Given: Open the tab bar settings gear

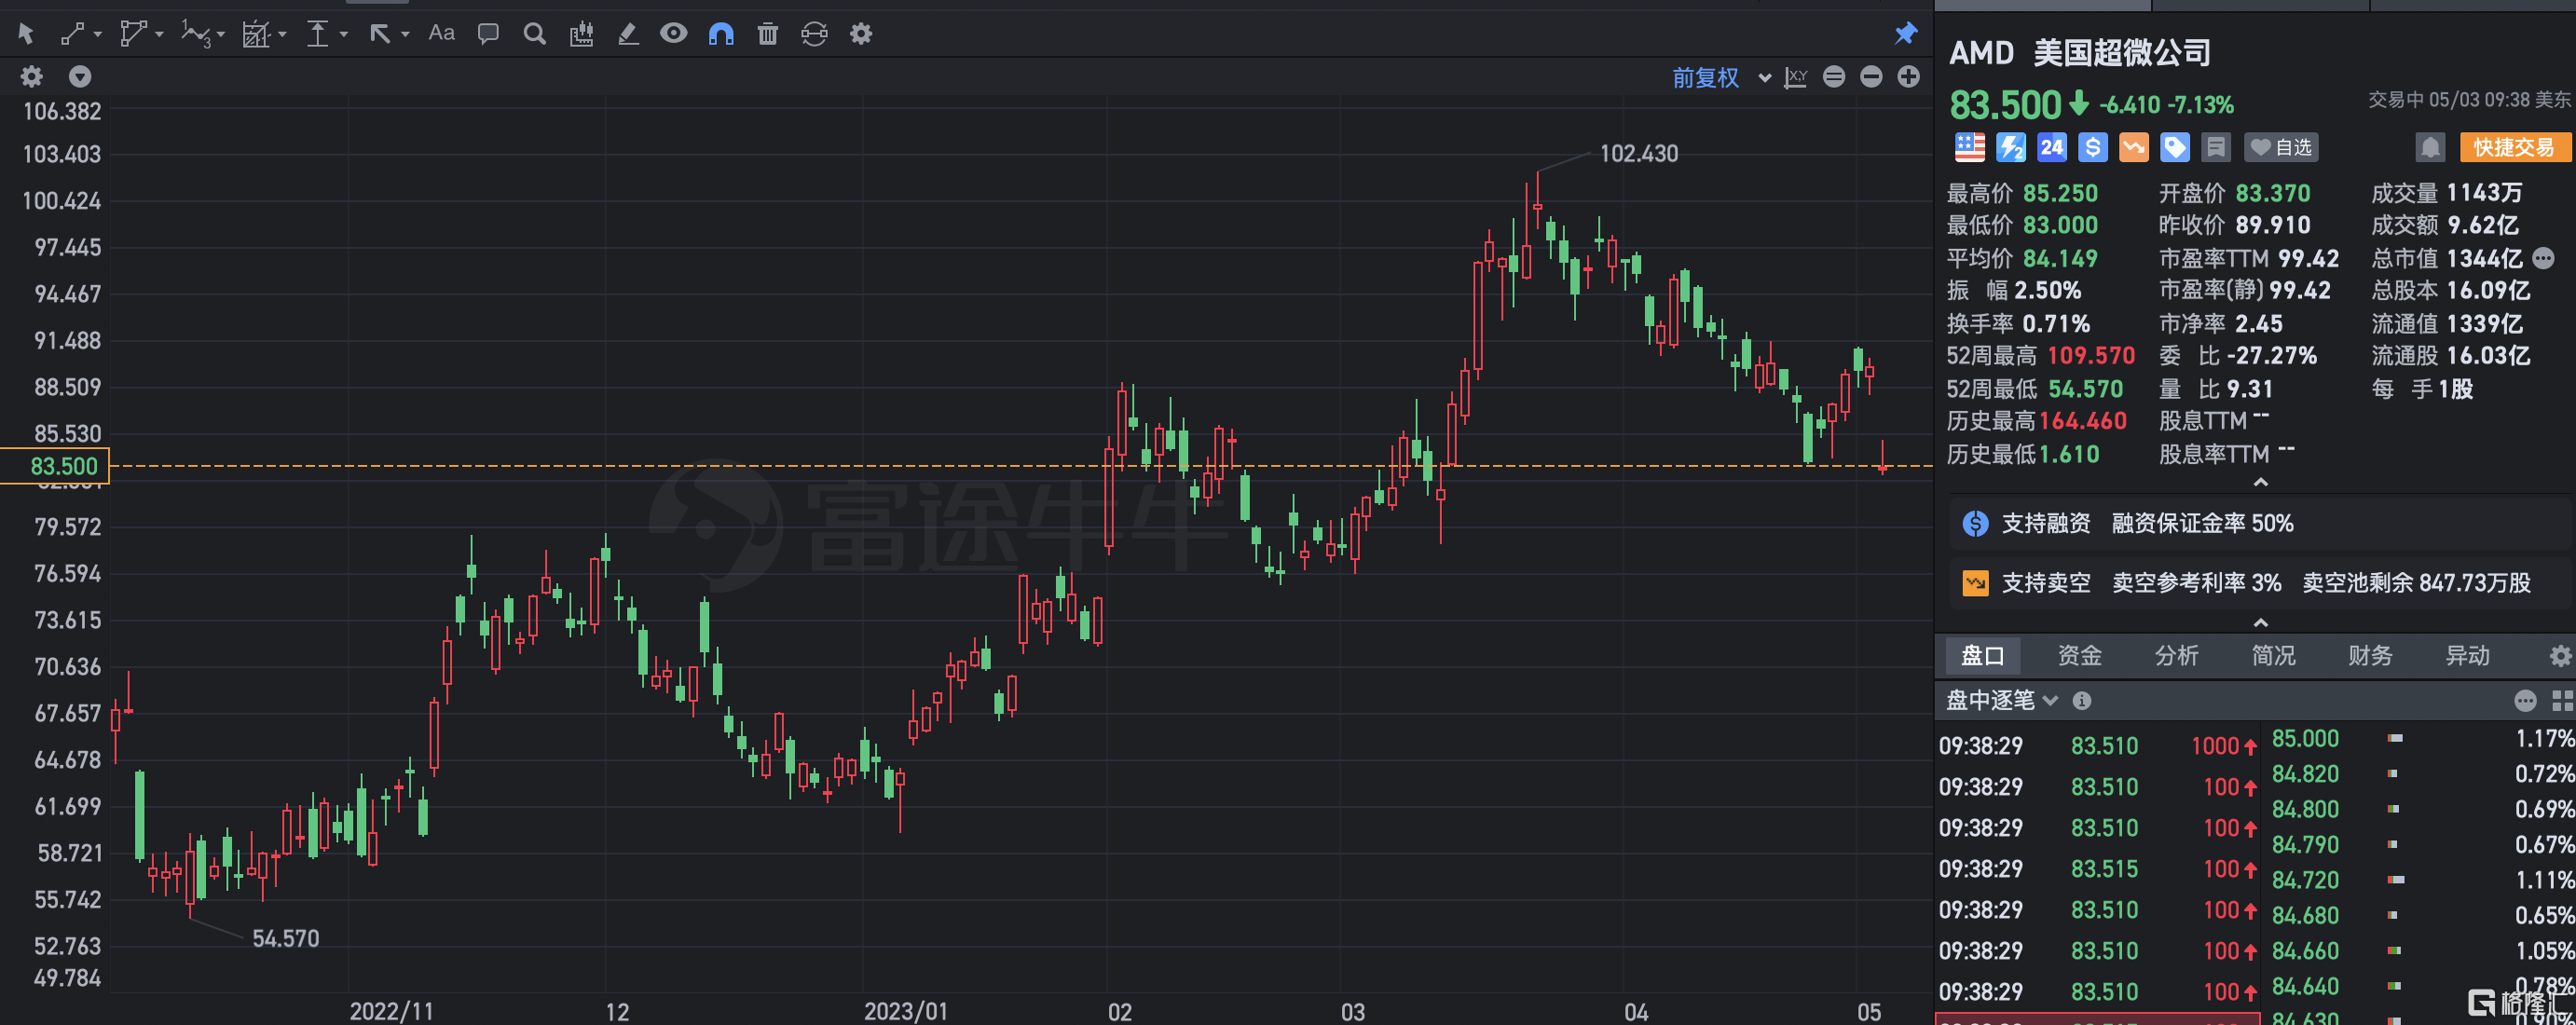Looking at the screenshot, I should [2560, 656].
